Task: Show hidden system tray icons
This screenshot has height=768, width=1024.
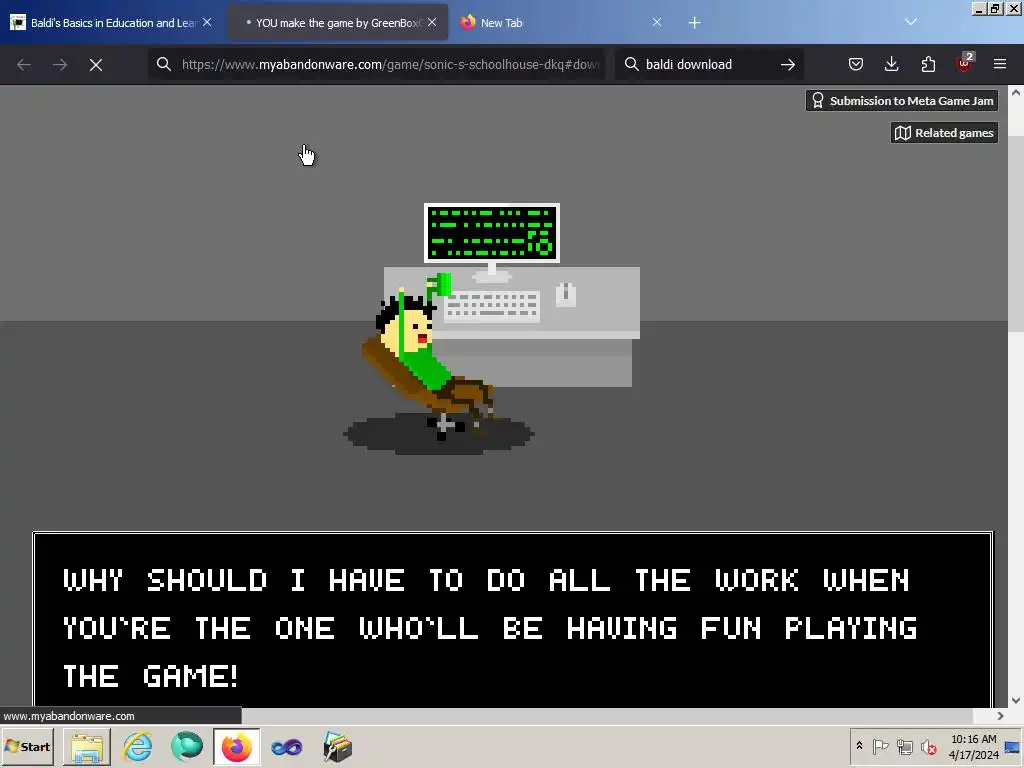Action: pos(859,746)
